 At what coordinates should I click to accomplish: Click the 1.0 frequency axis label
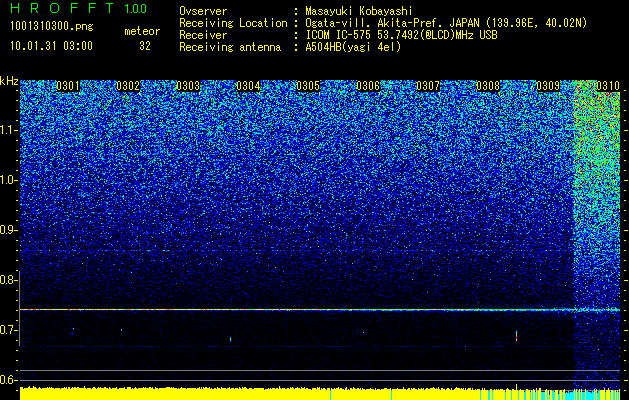click(9, 180)
